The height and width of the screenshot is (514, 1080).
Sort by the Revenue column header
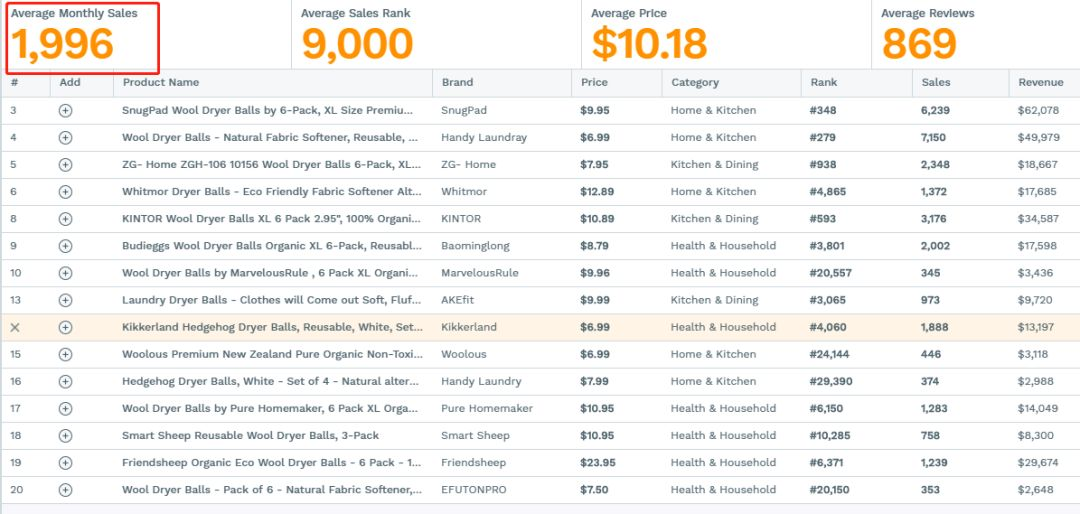1041,82
